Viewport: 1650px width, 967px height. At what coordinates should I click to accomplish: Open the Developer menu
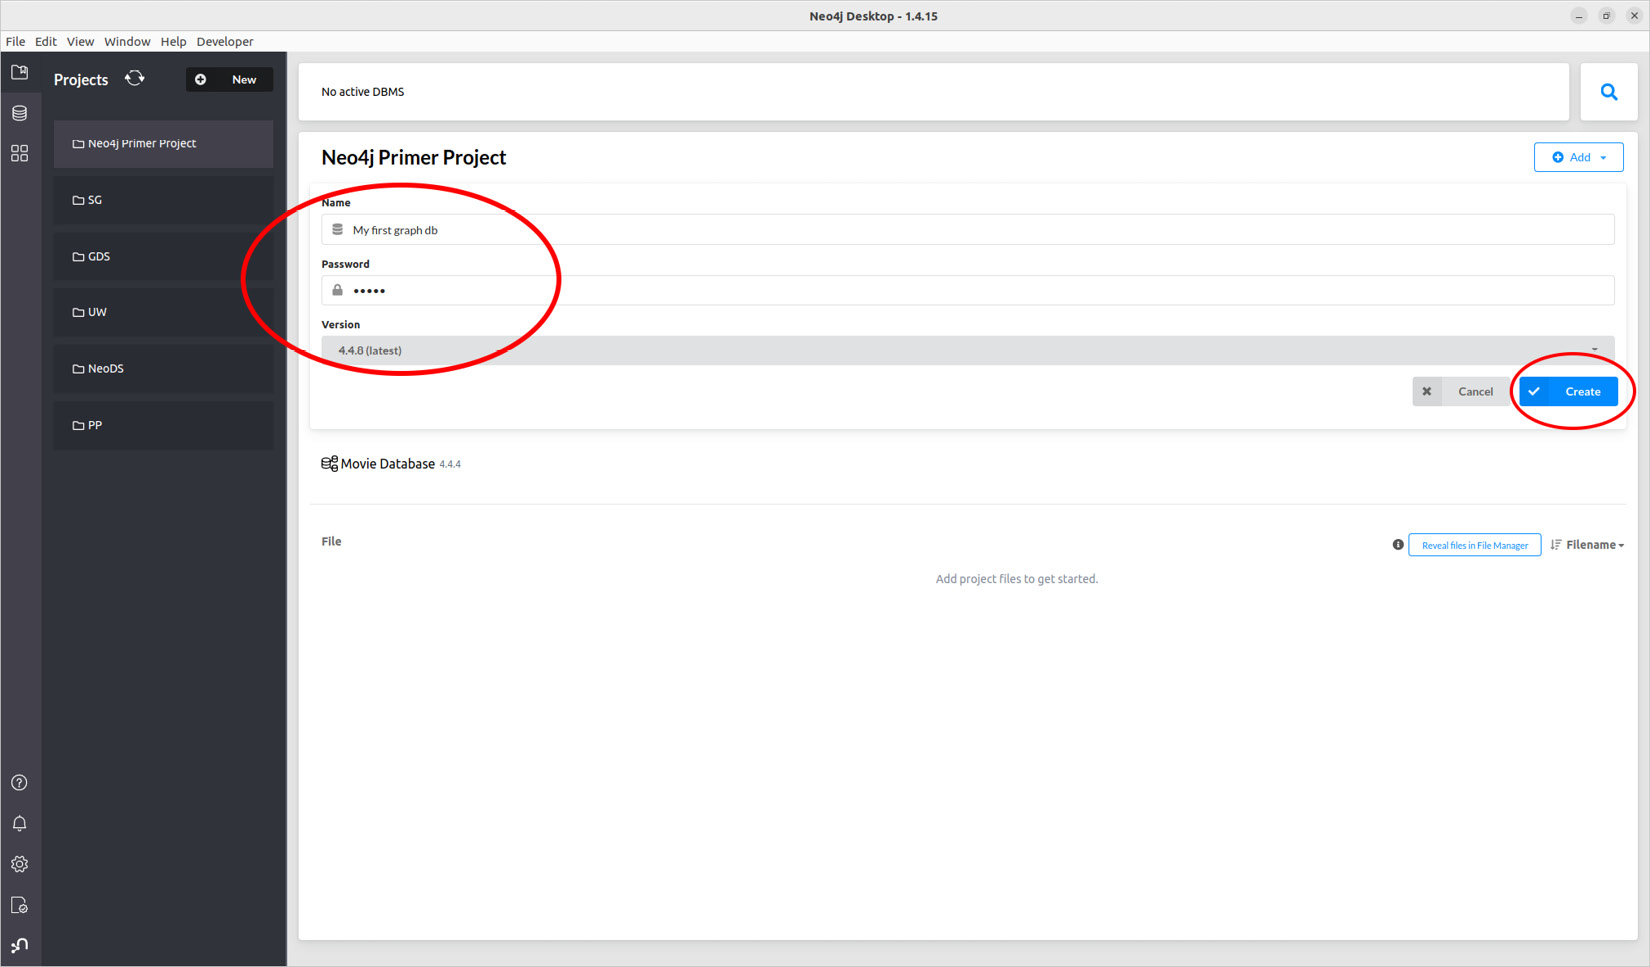point(225,41)
